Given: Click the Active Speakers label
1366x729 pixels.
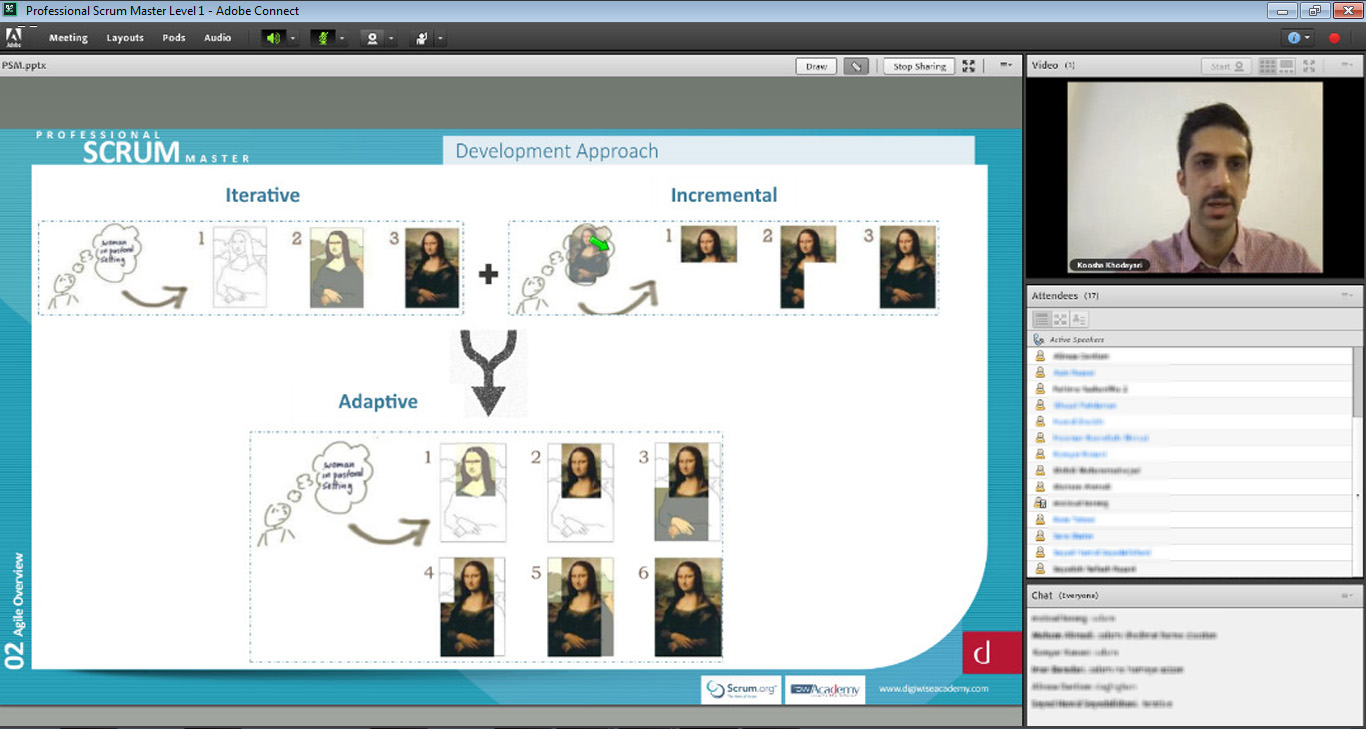Looking at the screenshot, I should pos(1077,340).
